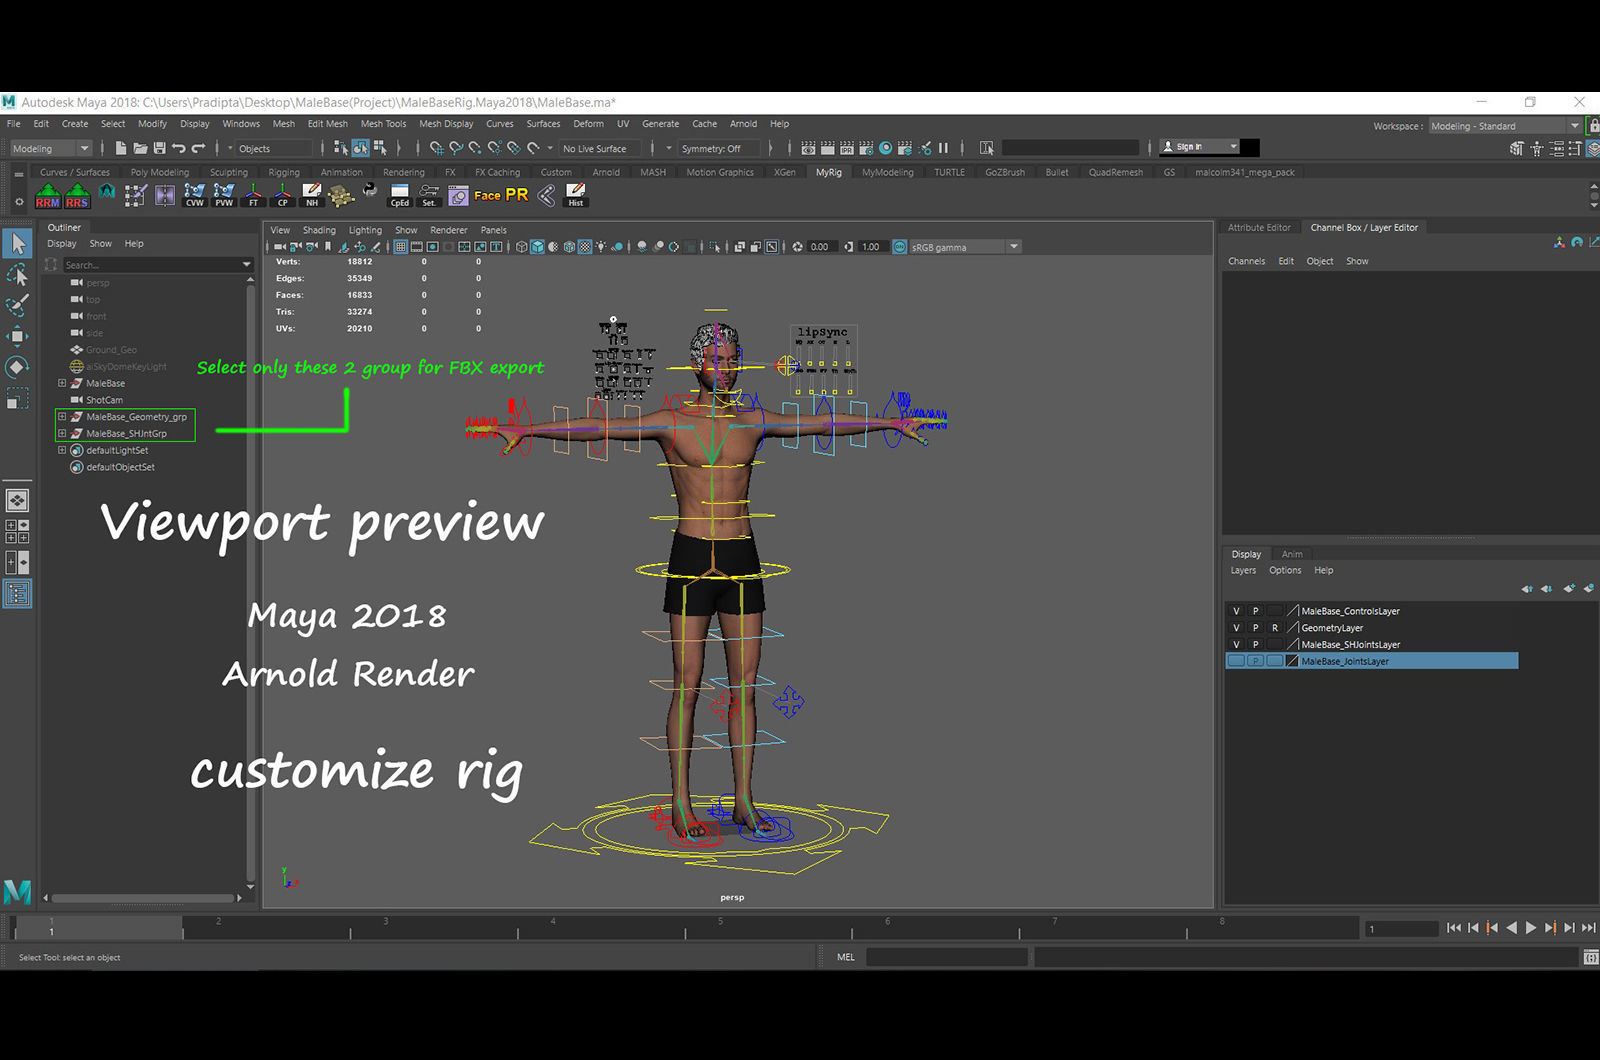Select the ShotCam item in Outliner
This screenshot has width=1600, height=1060.
[104, 400]
